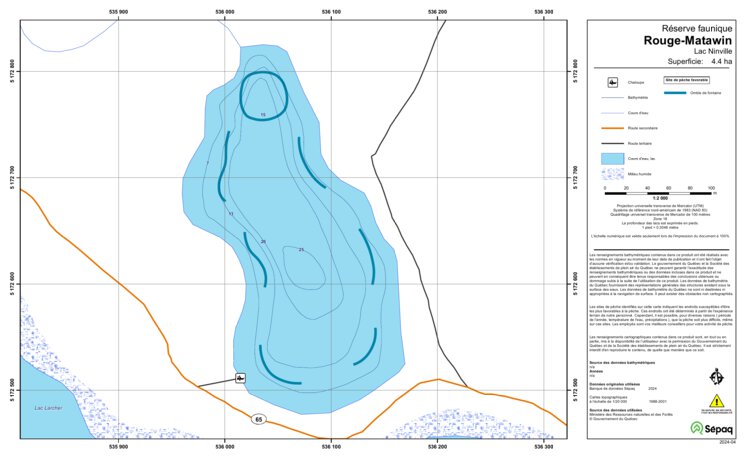The height and width of the screenshot is (459, 756).
Task: Click the Lac Larcher label on the map
Action: (x=48, y=408)
